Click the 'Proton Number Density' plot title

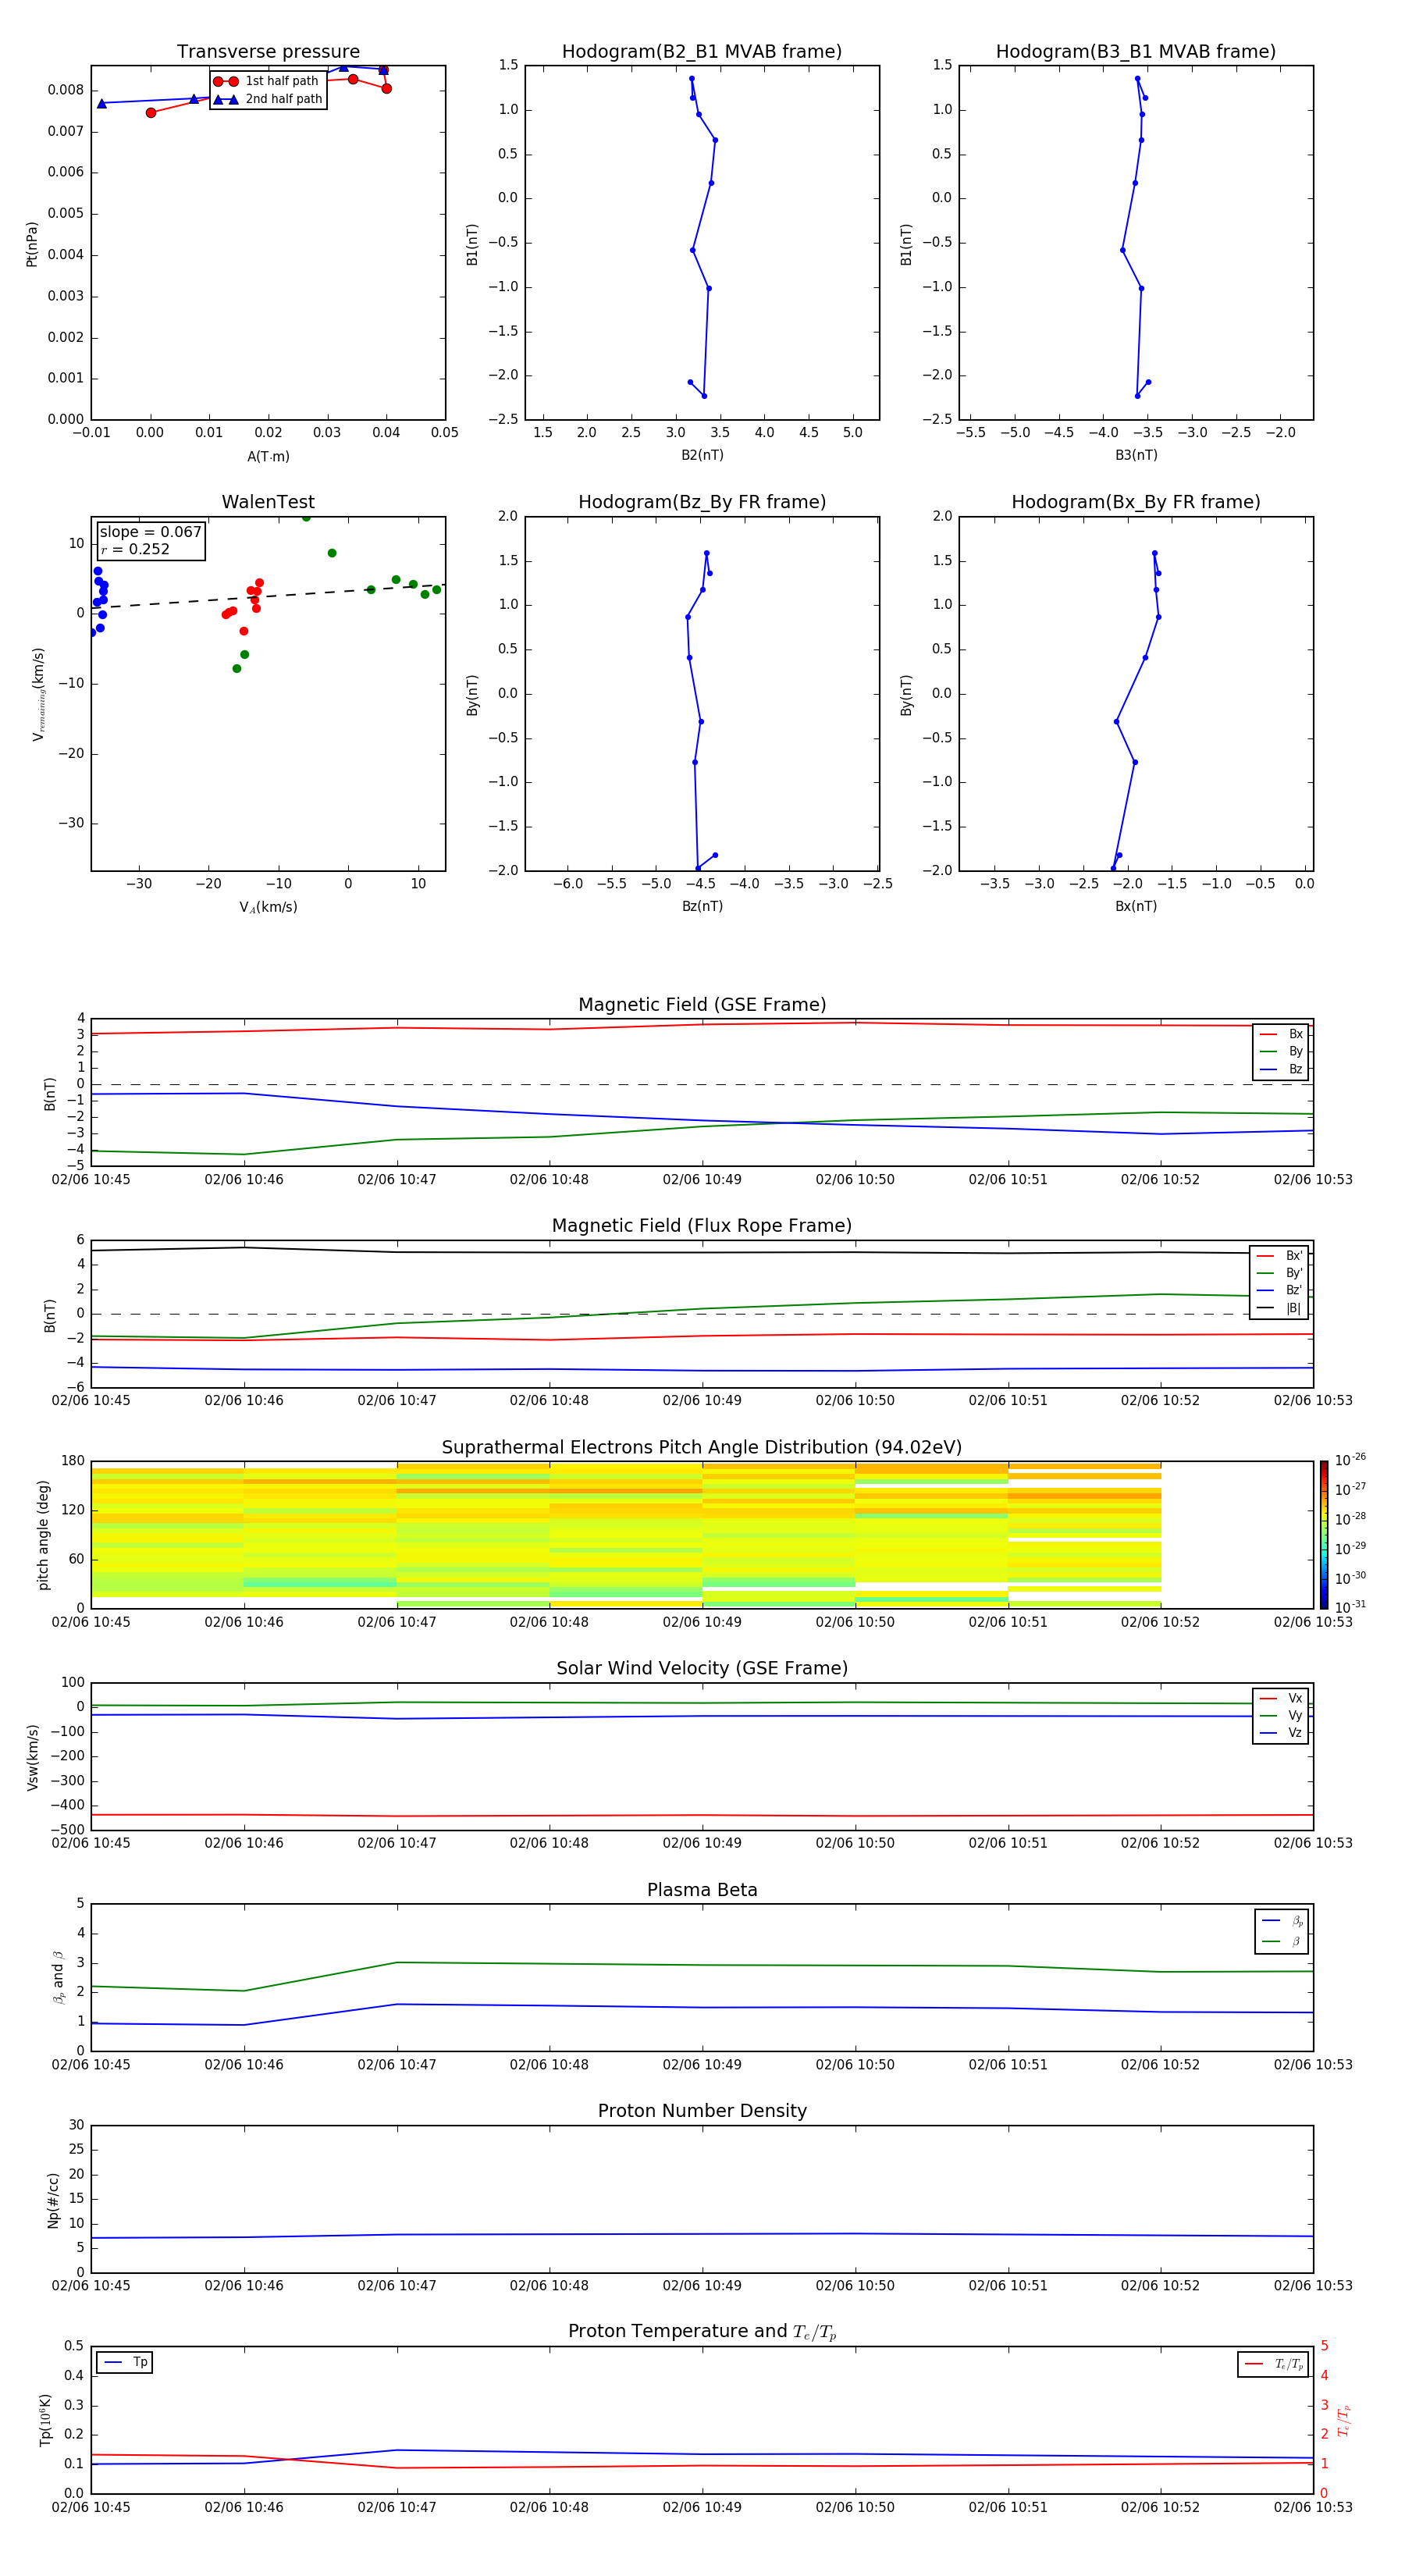click(702, 2111)
